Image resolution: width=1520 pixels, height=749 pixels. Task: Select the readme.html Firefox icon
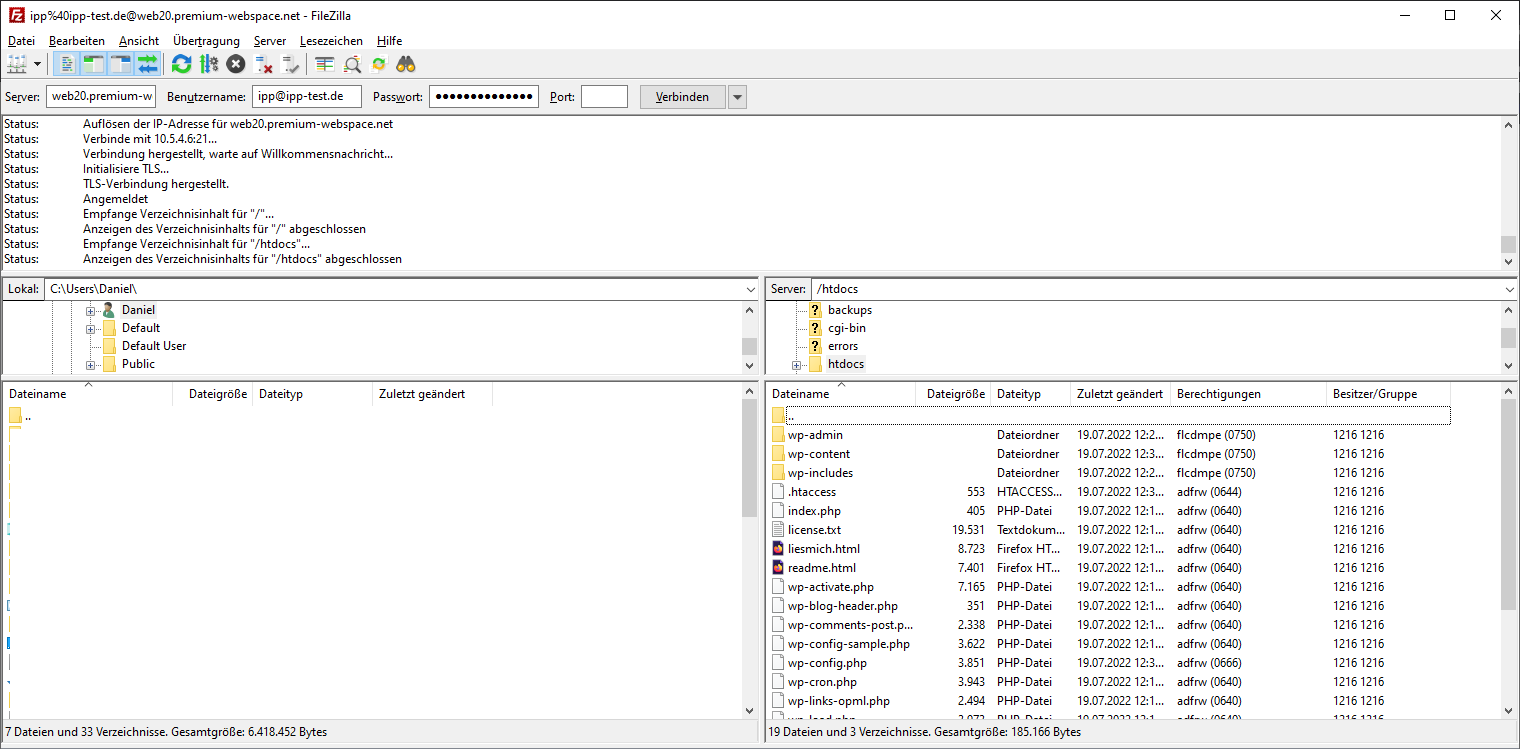pyautogui.click(x=779, y=568)
